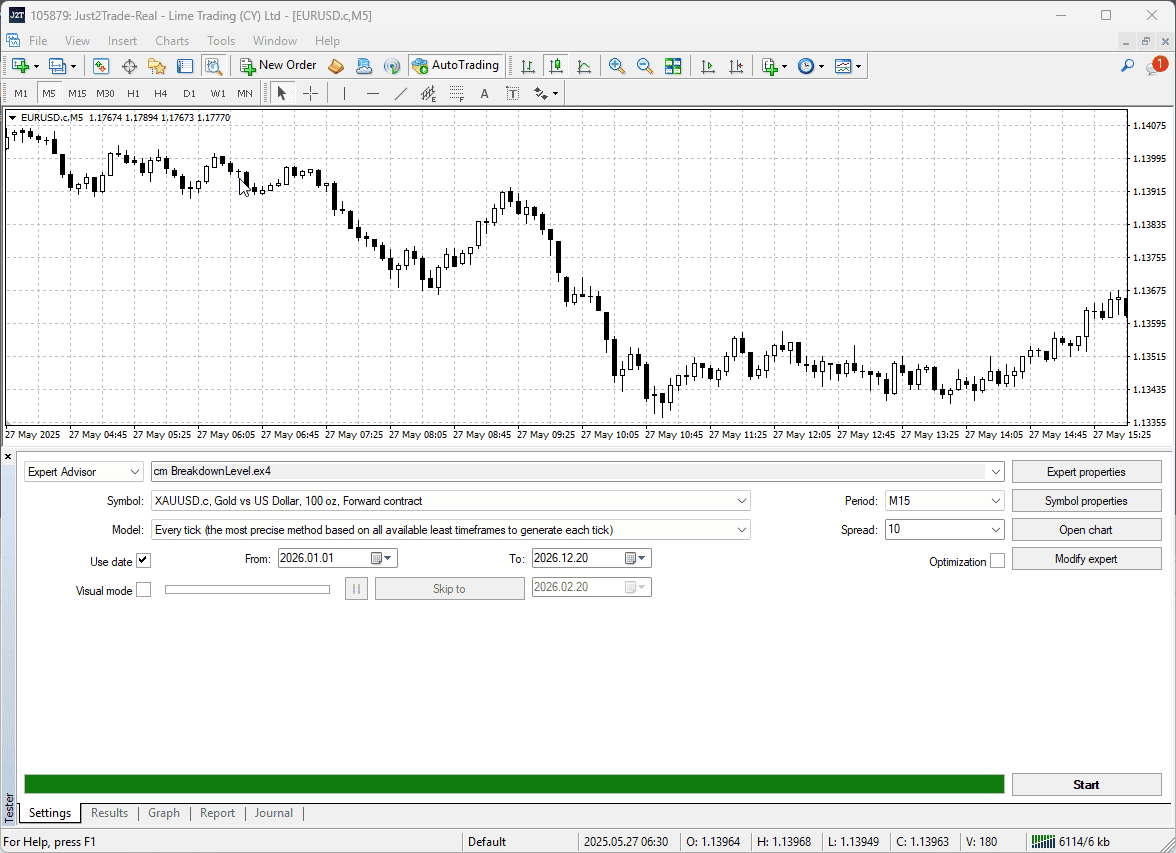Click the Zoom In magnifier icon
The width and height of the screenshot is (1176, 853).
point(616,66)
